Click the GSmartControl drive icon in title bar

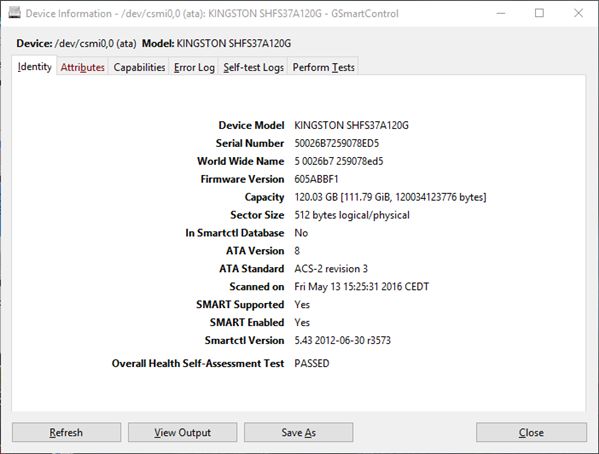(x=15, y=13)
